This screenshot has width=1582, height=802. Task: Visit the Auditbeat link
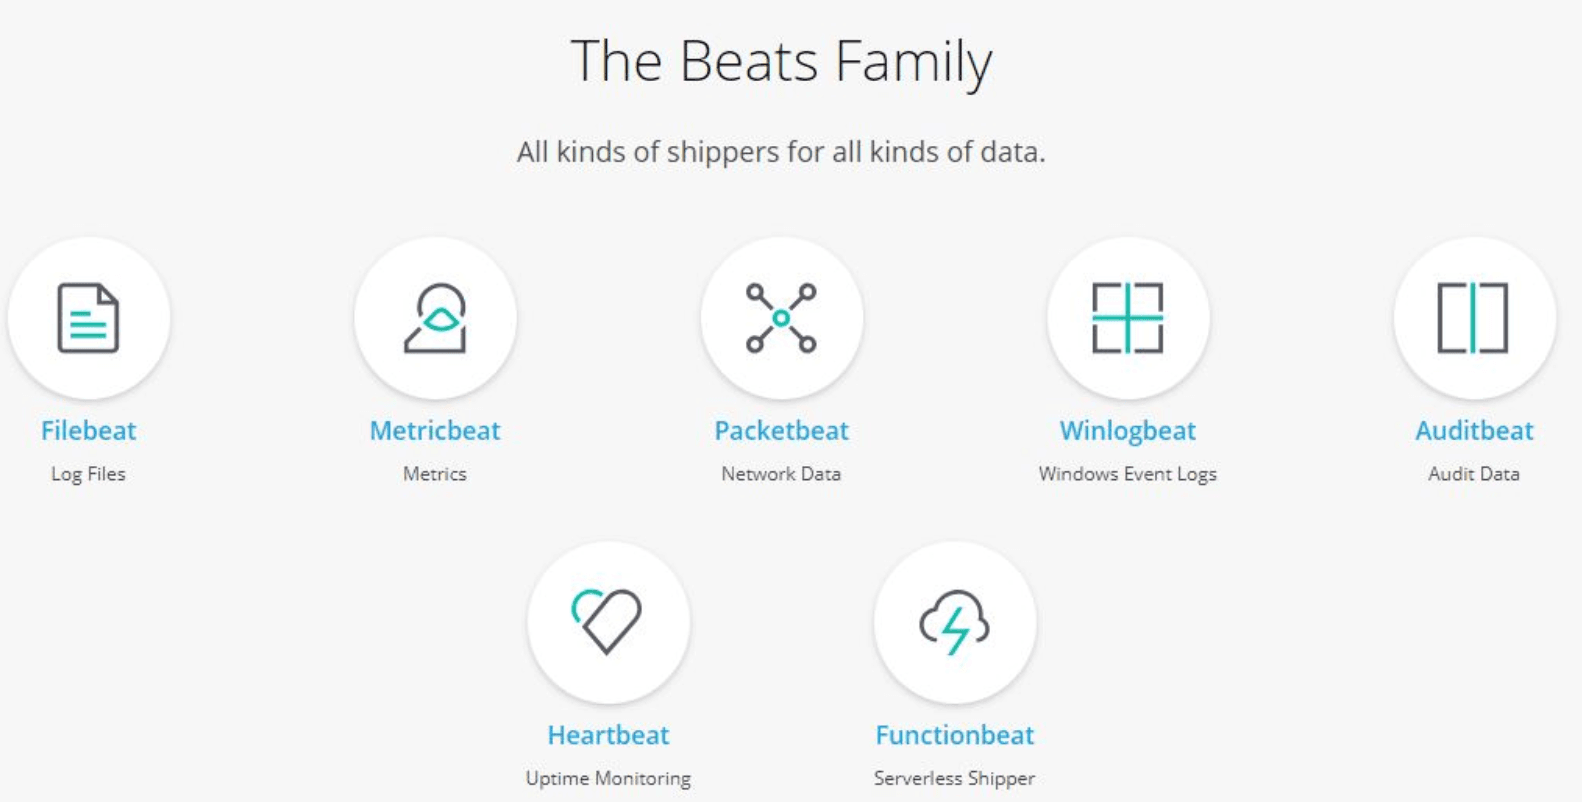tap(1473, 431)
